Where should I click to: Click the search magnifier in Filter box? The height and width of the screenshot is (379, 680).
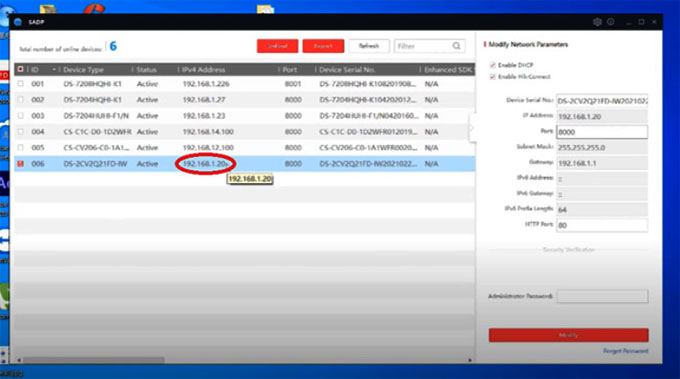[456, 46]
